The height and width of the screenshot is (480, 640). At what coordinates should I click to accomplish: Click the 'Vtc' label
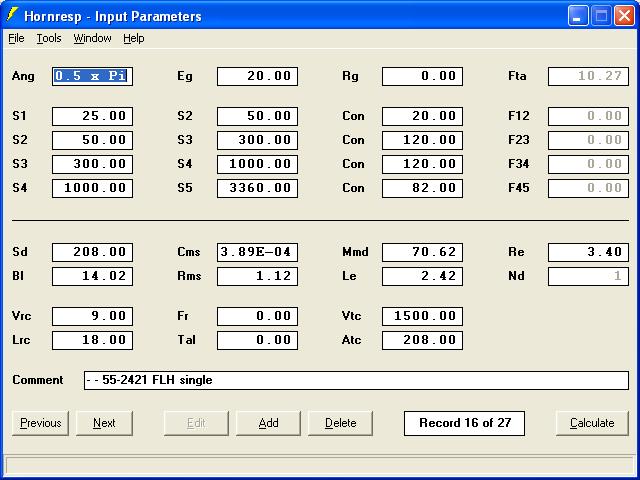point(351,316)
